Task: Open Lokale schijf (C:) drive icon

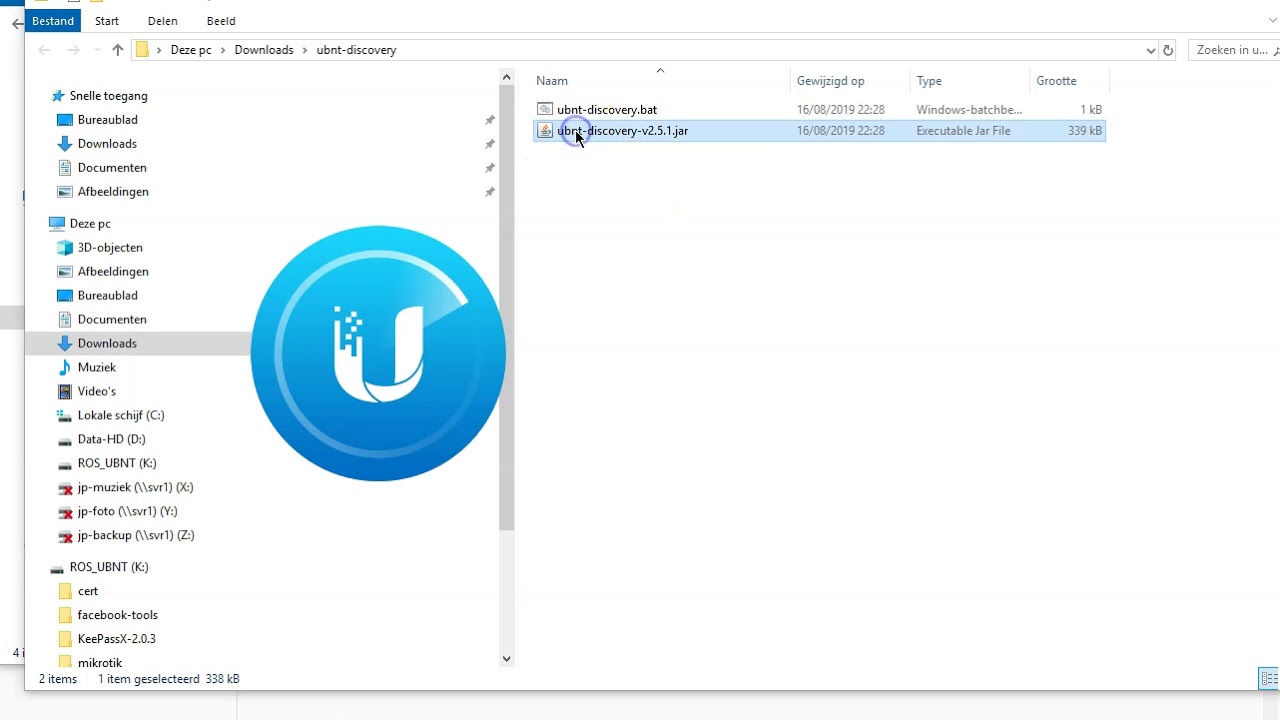Action: tap(65, 416)
